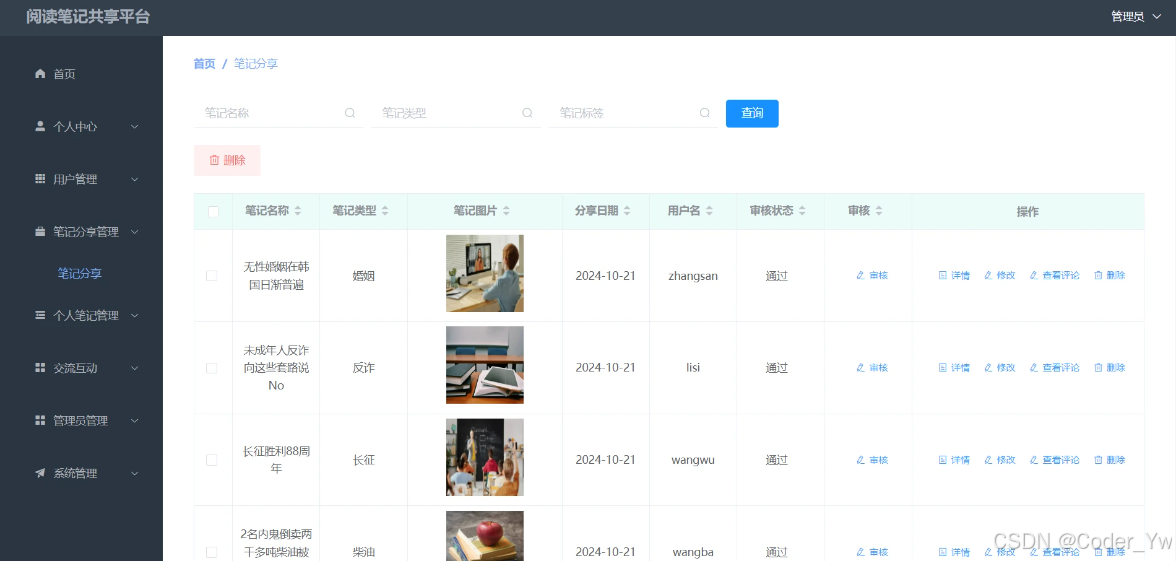Image resolution: width=1176 pixels, height=561 pixels.
Task: Expand 个人中心 sidebar menu chevron
Action: pyautogui.click(x=135, y=127)
